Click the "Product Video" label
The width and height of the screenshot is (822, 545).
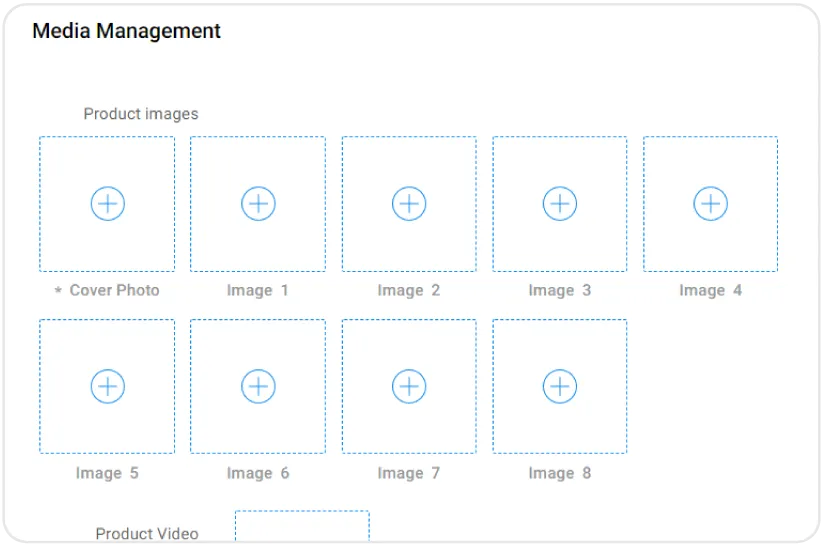pos(147,533)
